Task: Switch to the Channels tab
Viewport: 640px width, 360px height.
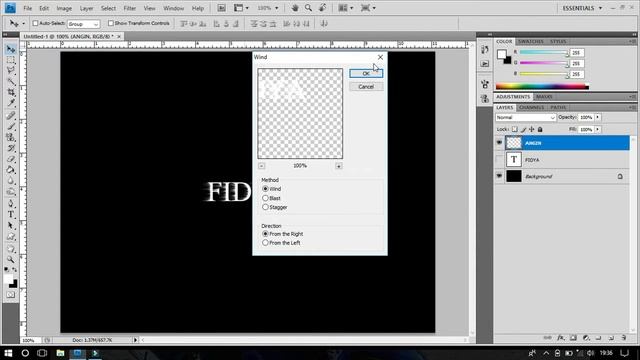Action: [x=531, y=107]
